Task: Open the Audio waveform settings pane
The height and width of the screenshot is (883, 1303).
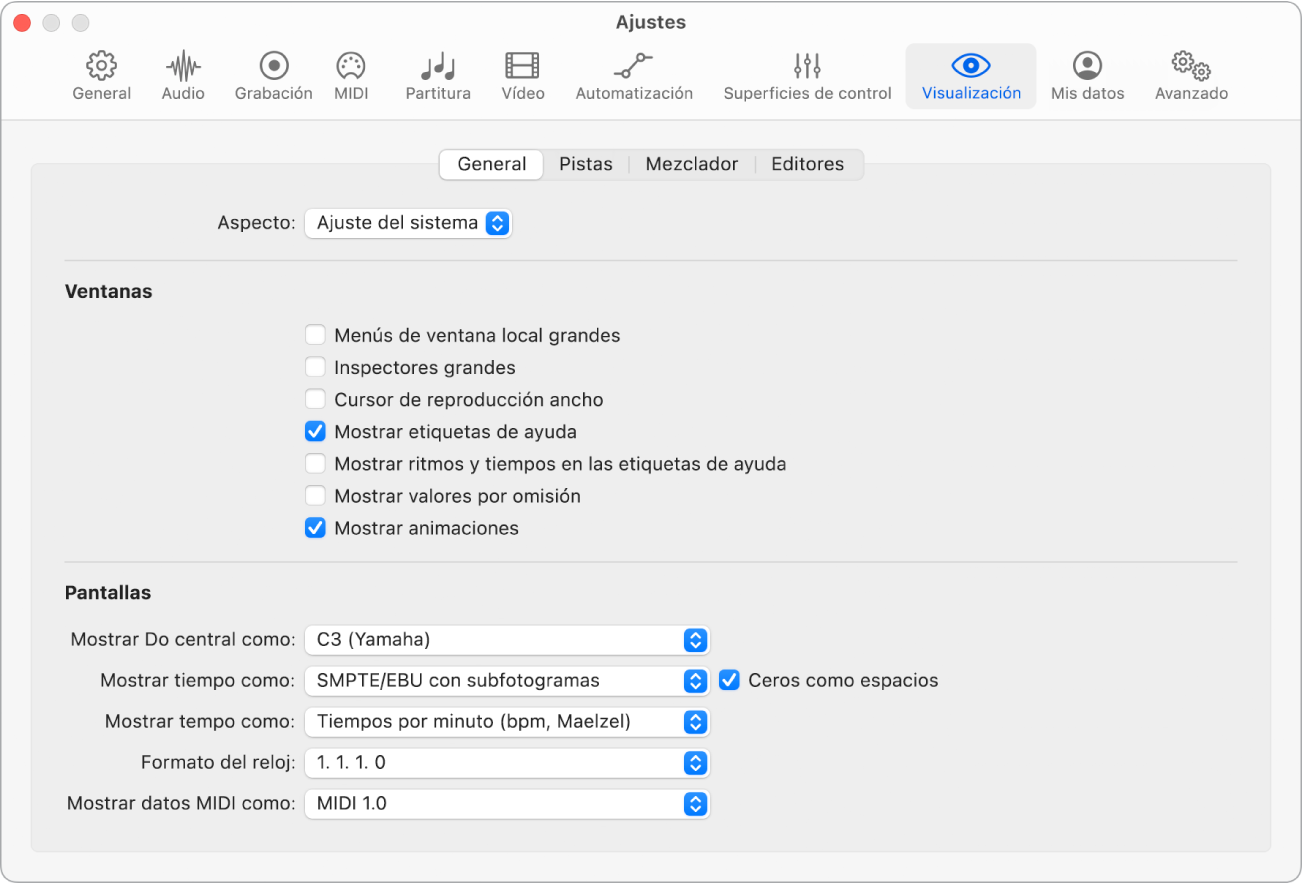Action: coord(183,77)
